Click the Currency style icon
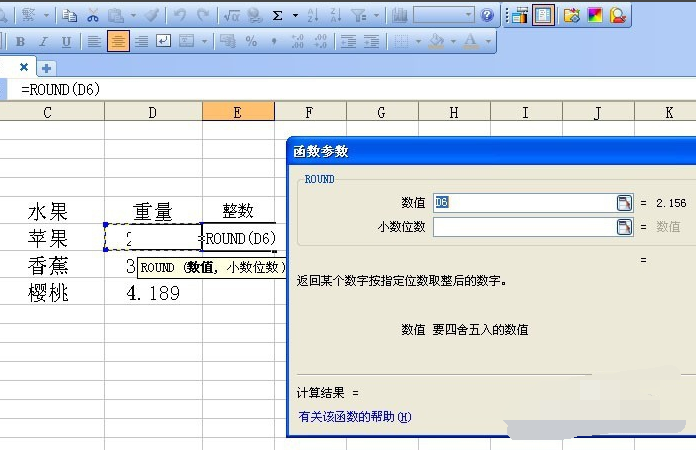The height and width of the screenshot is (450, 696). pyautogui.click(x=228, y=42)
